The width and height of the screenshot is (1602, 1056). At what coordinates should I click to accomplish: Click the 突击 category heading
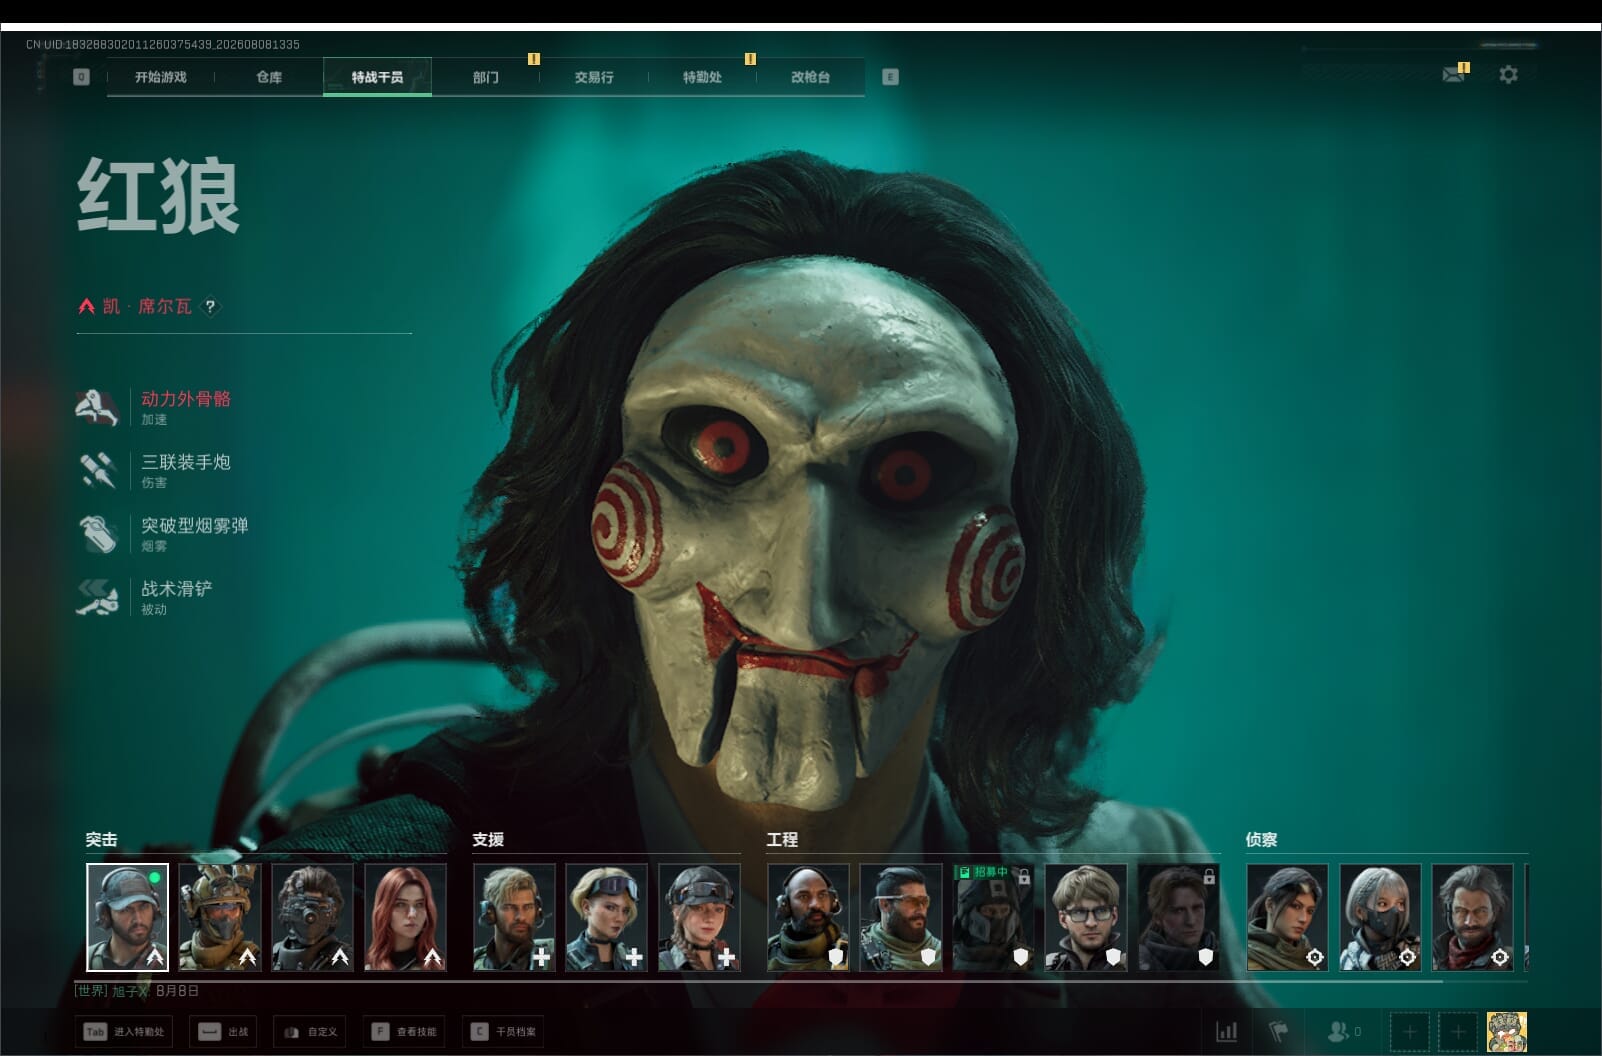point(101,839)
